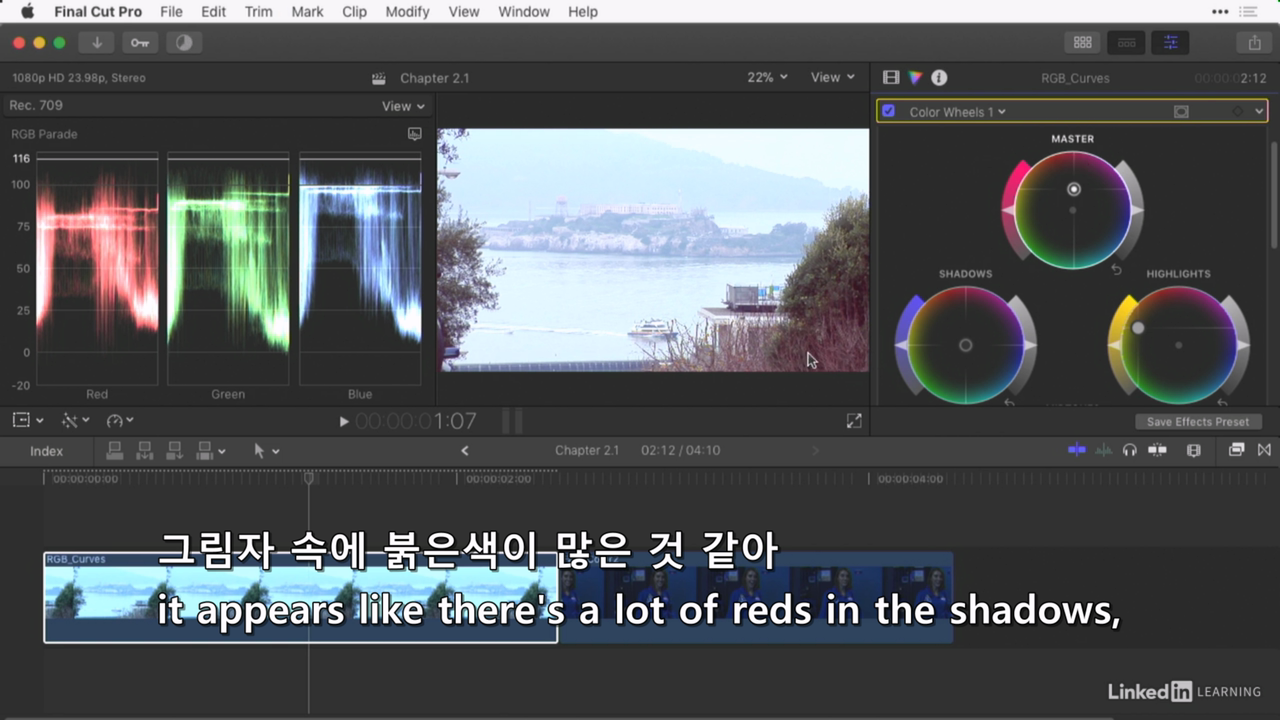
Task: Click the Highlights wheel color puck
Action: click(x=1138, y=328)
